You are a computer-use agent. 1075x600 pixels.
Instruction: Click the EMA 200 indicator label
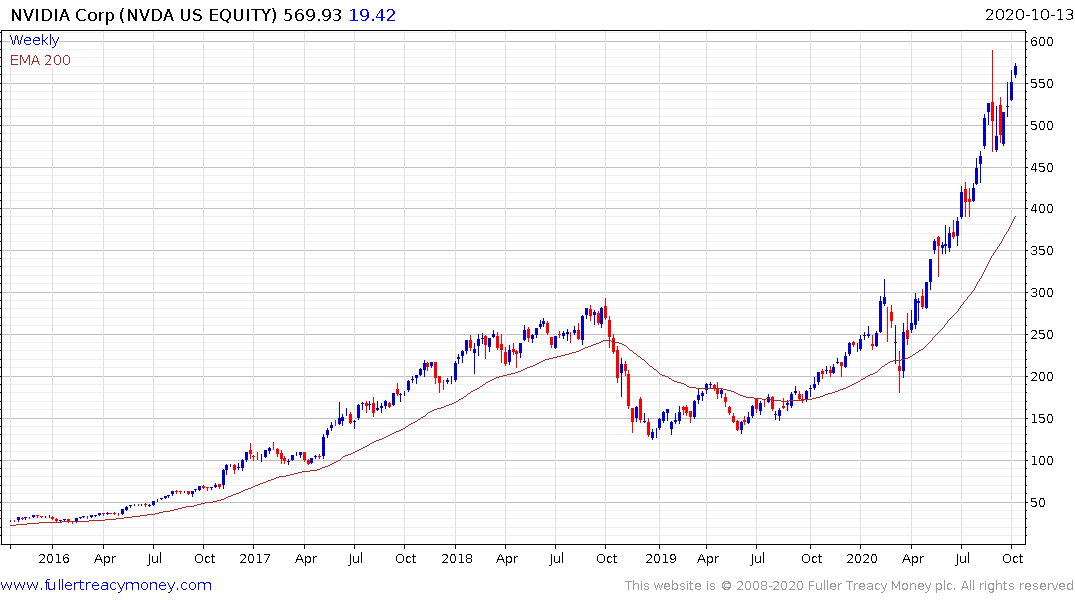(x=40, y=60)
